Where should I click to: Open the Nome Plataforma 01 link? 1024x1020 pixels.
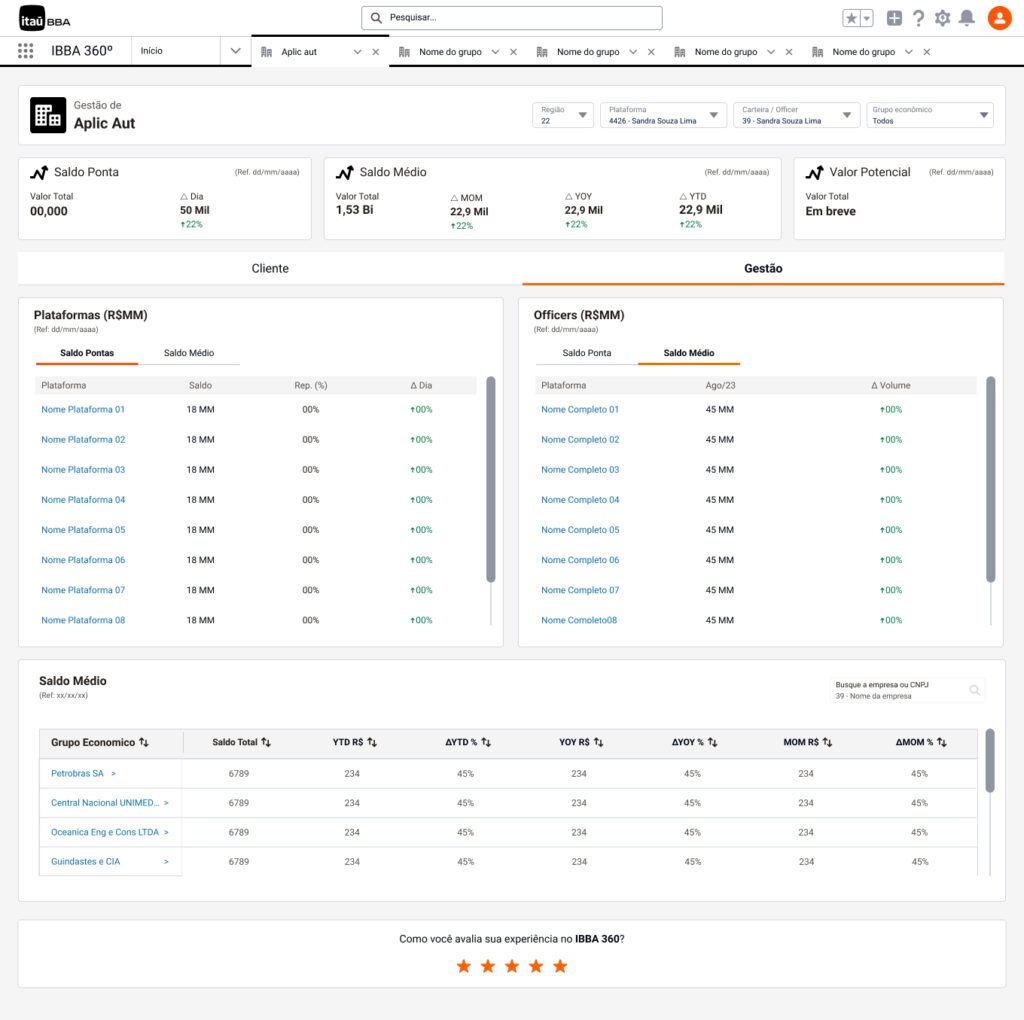click(83, 409)
